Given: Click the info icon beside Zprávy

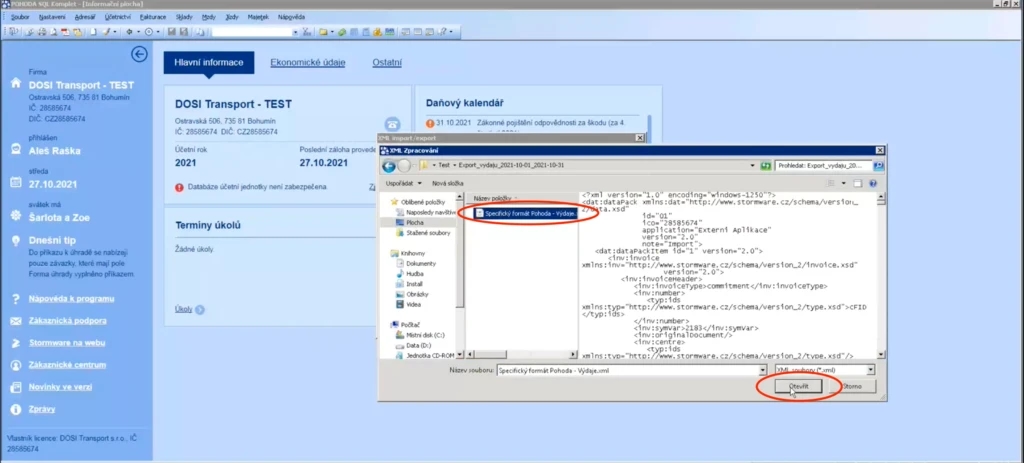Looking at the screenshot, I should [16, 409].
